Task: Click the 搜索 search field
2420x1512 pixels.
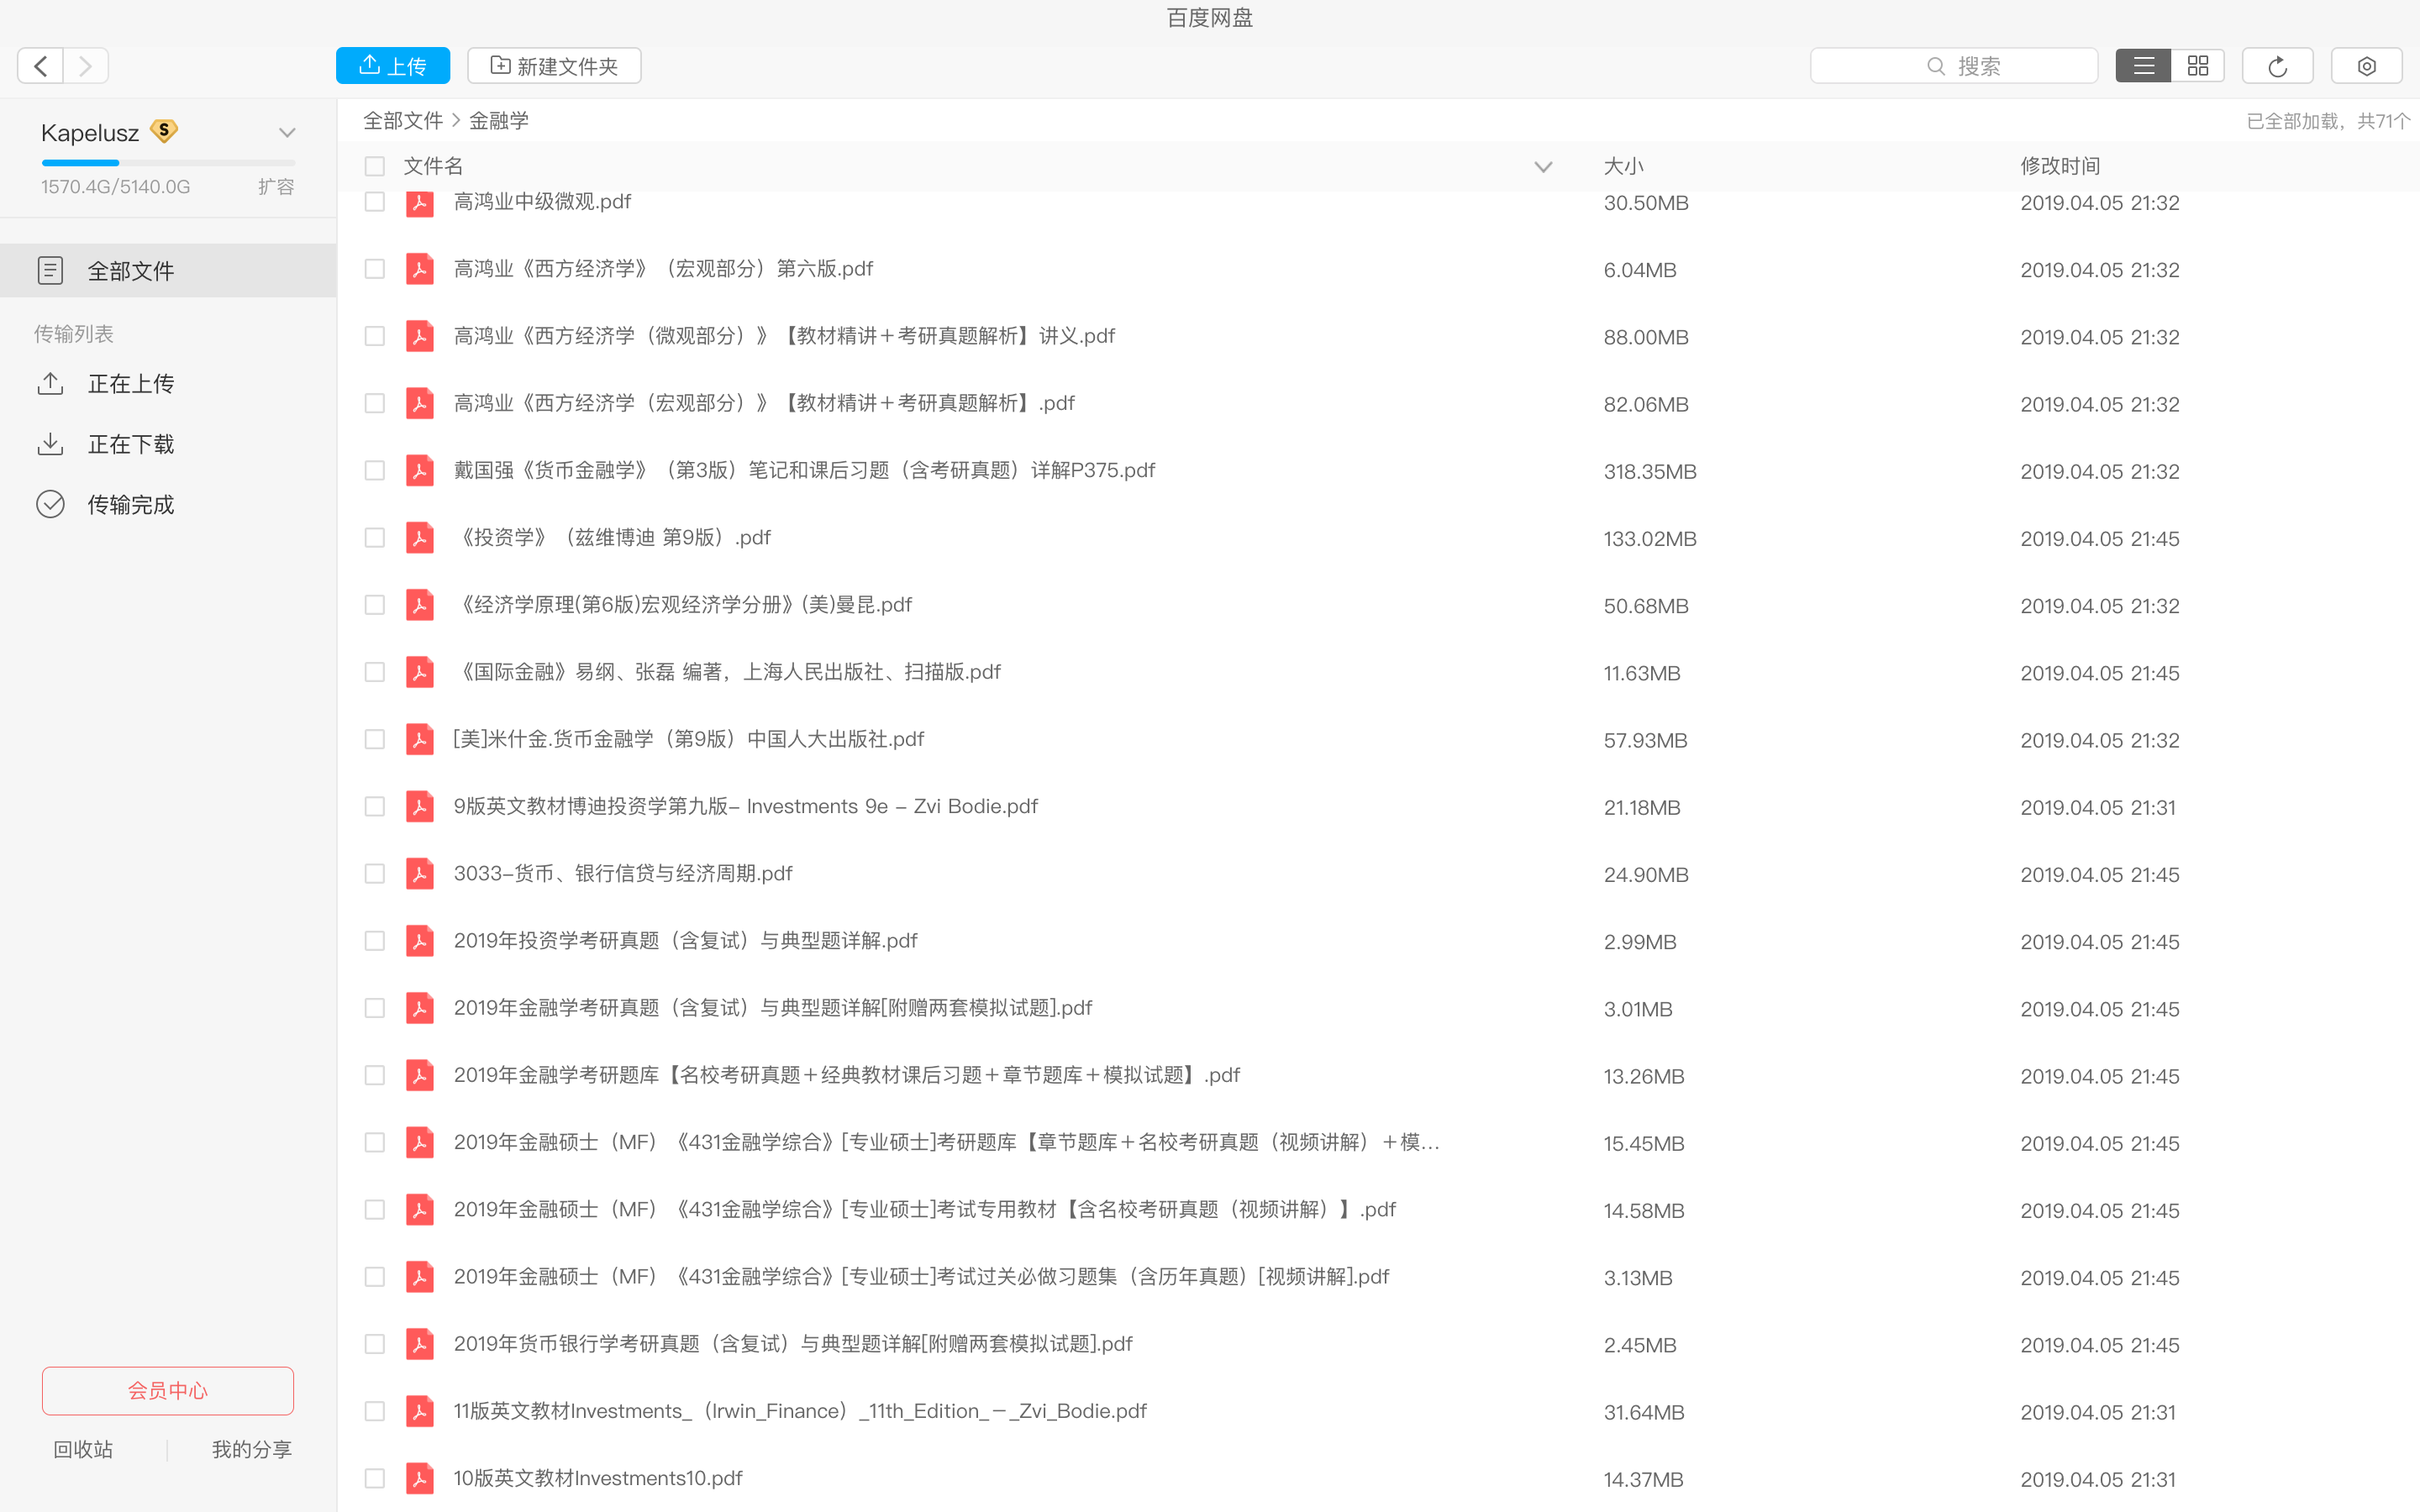Action: click(1953, 66)
